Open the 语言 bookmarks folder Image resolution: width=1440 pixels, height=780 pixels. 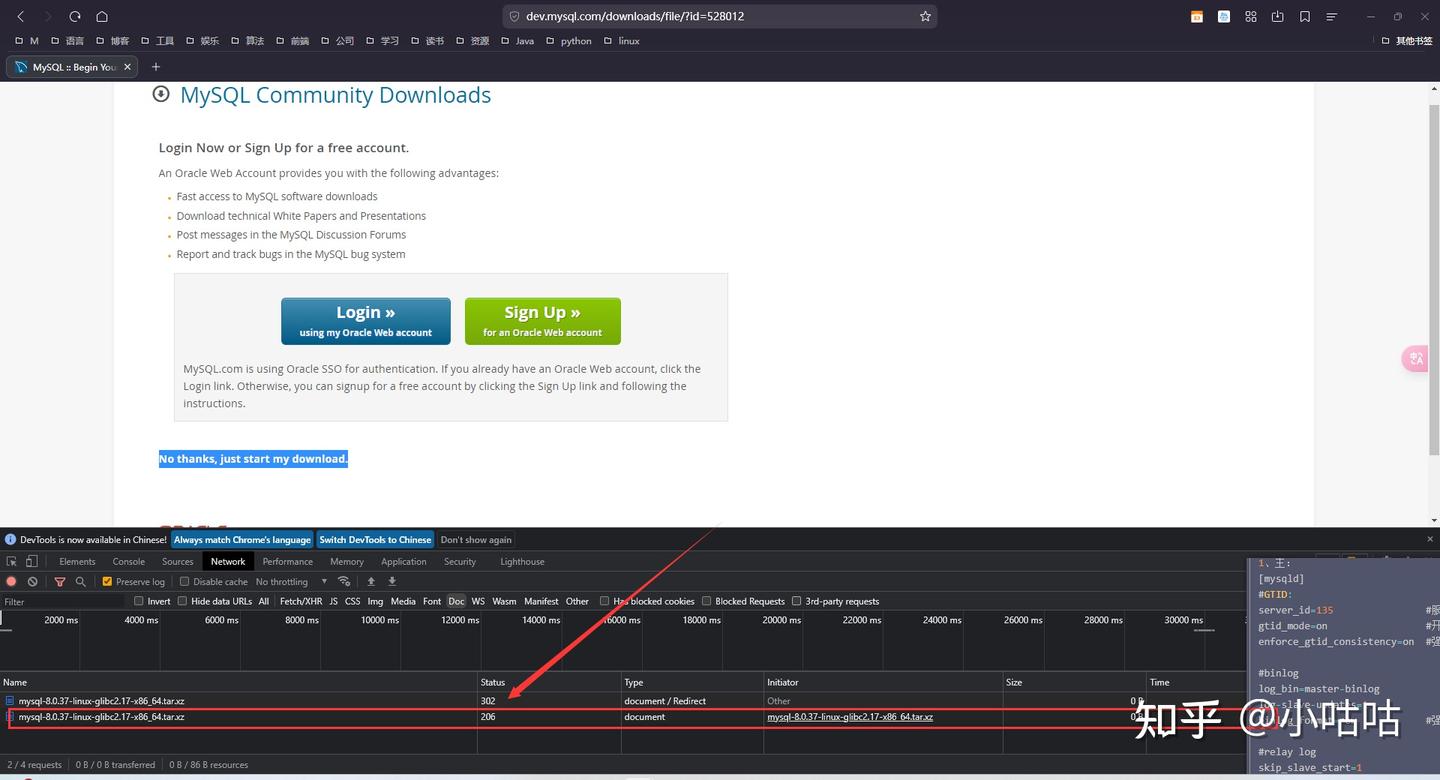(x=66, y=41)
